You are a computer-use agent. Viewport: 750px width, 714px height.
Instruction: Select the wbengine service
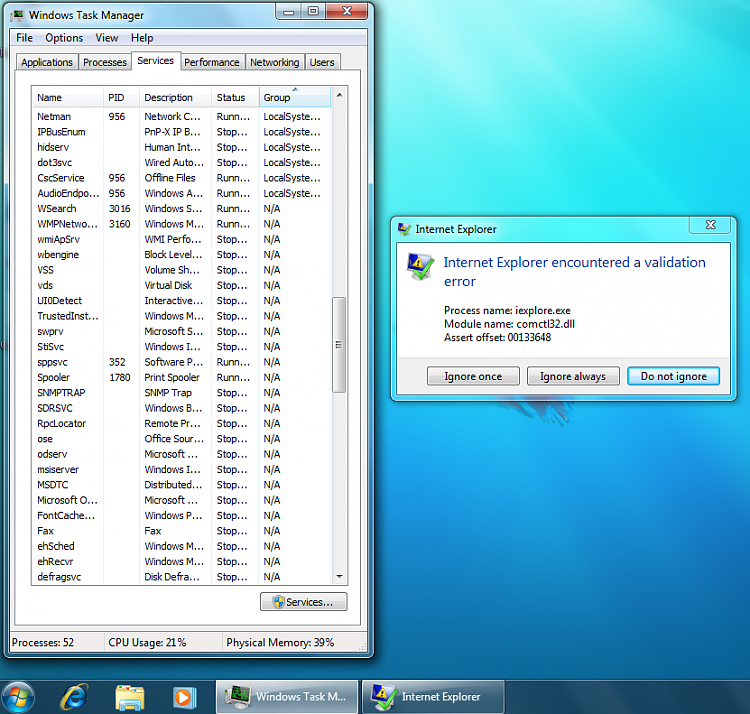(x=182, y=254)
